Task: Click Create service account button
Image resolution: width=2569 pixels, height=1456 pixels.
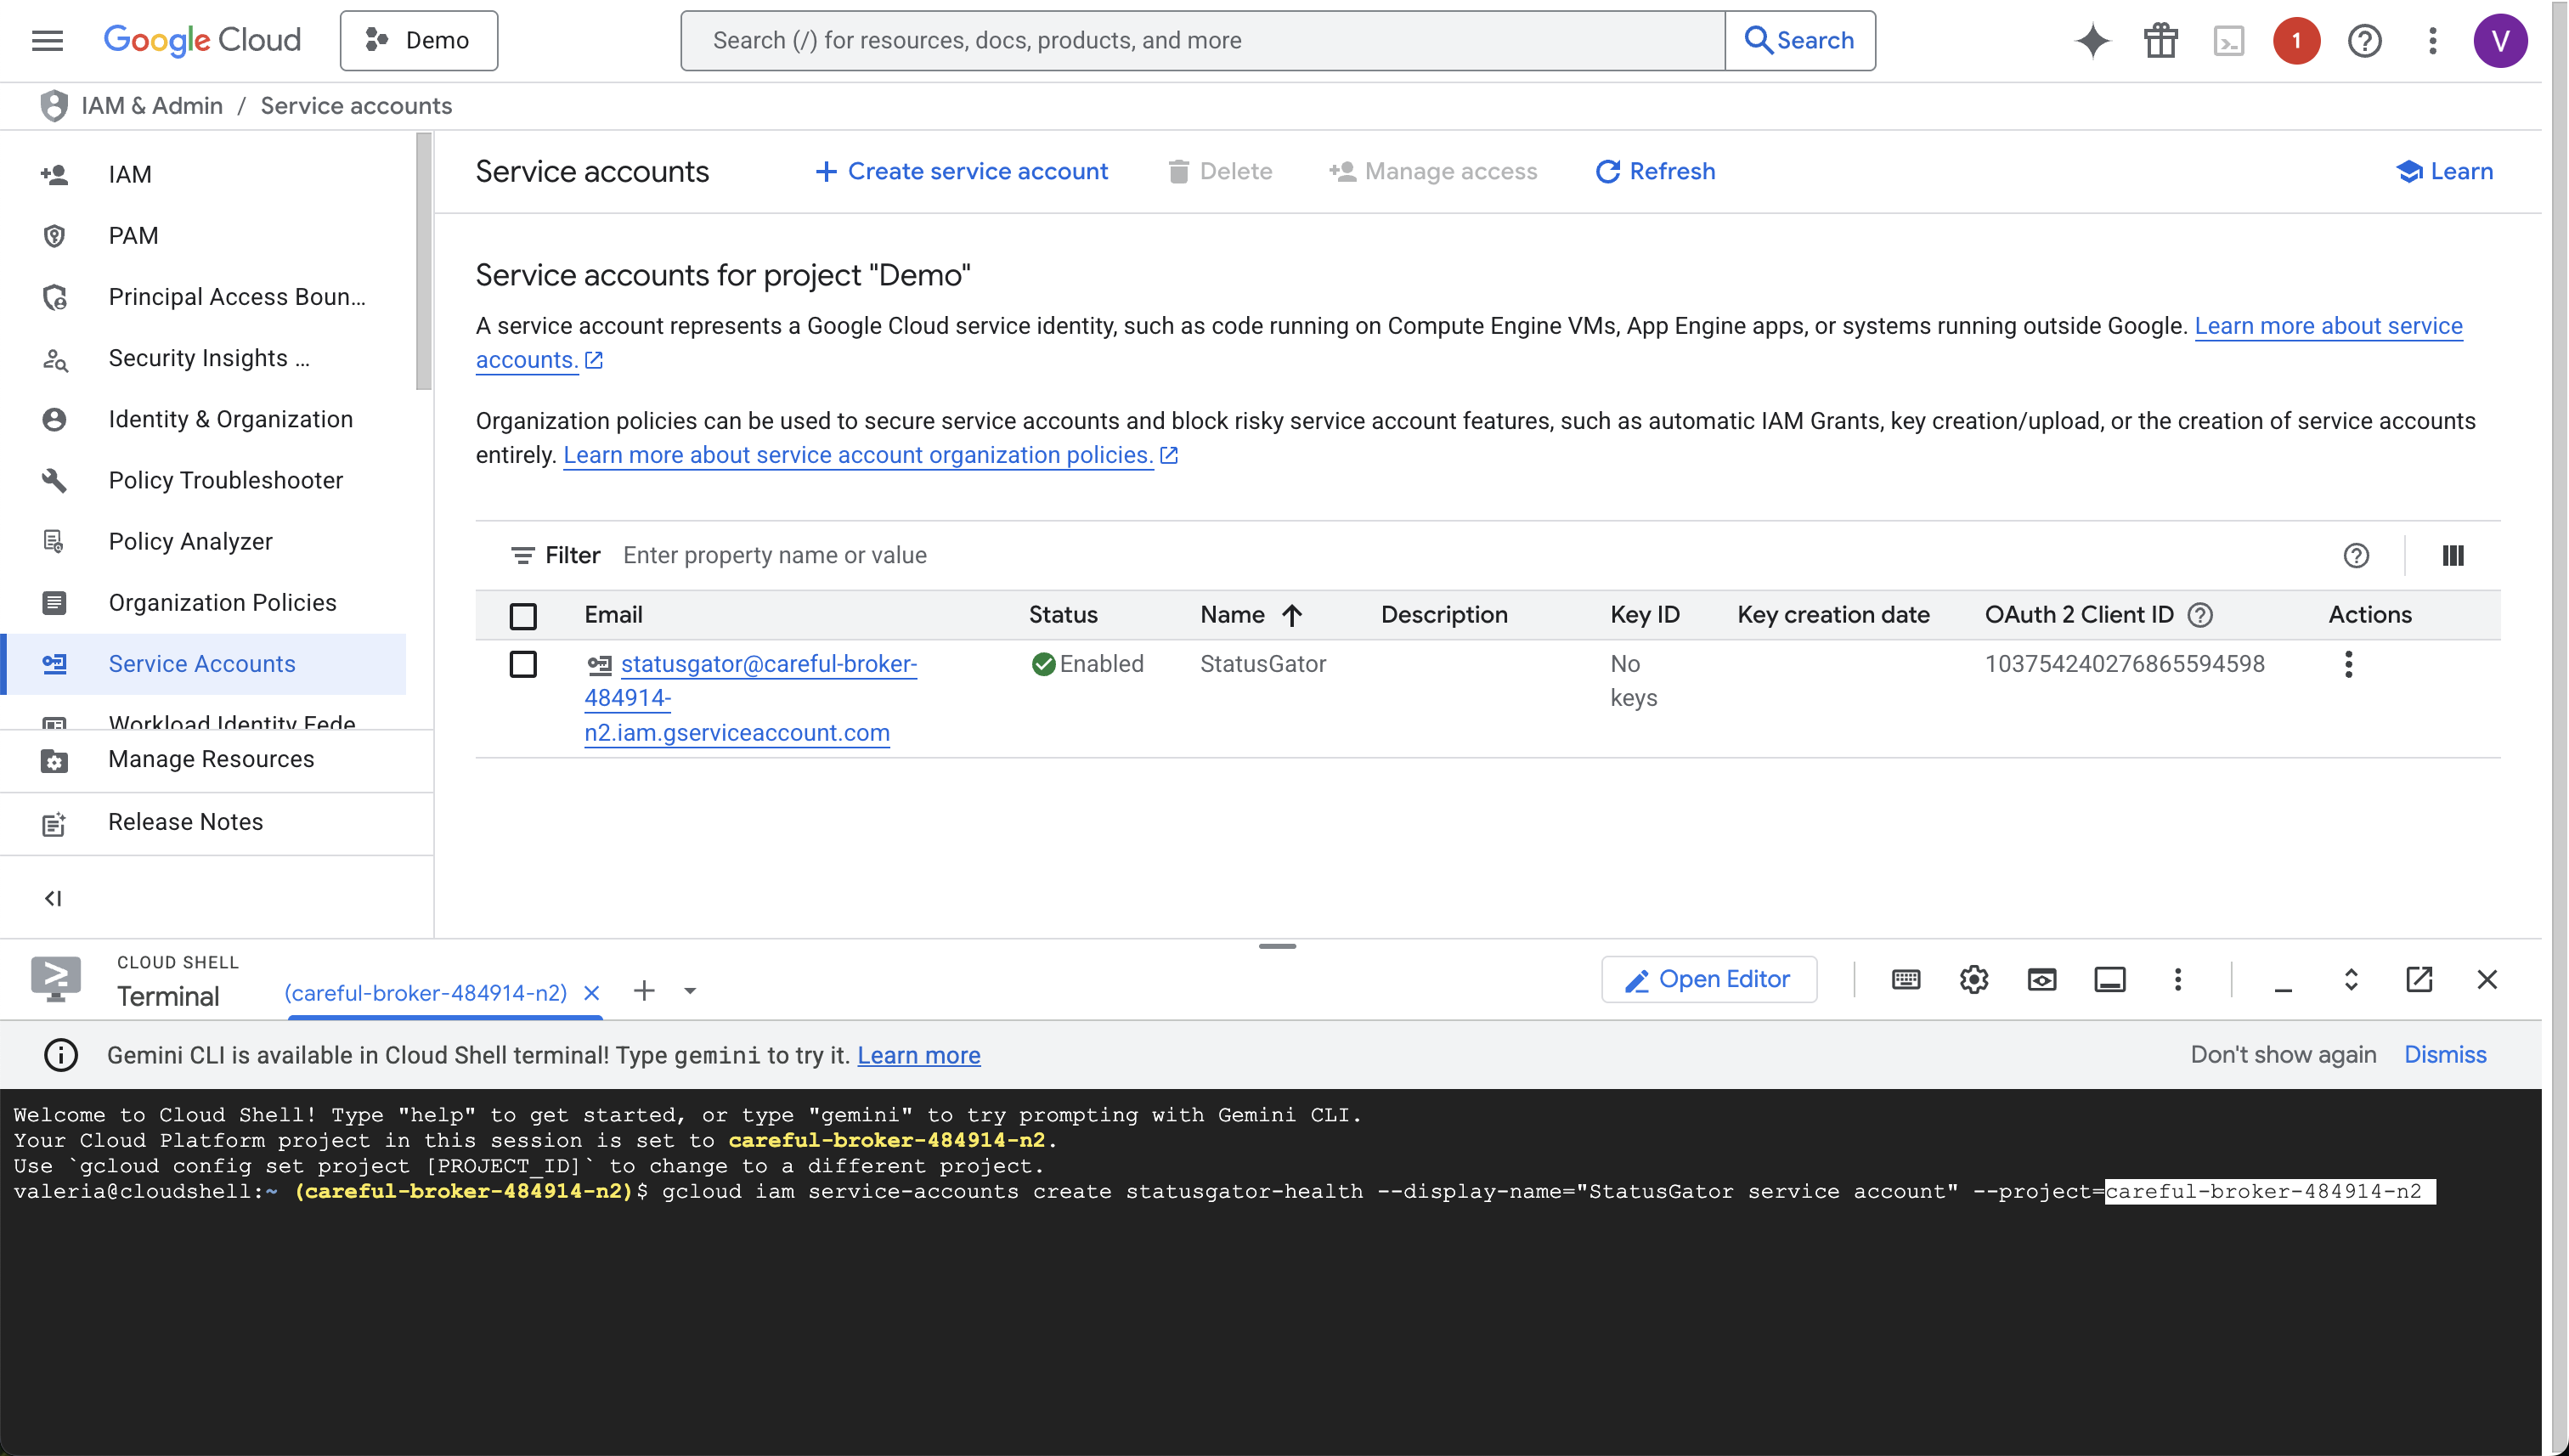Action: point(961,171)
